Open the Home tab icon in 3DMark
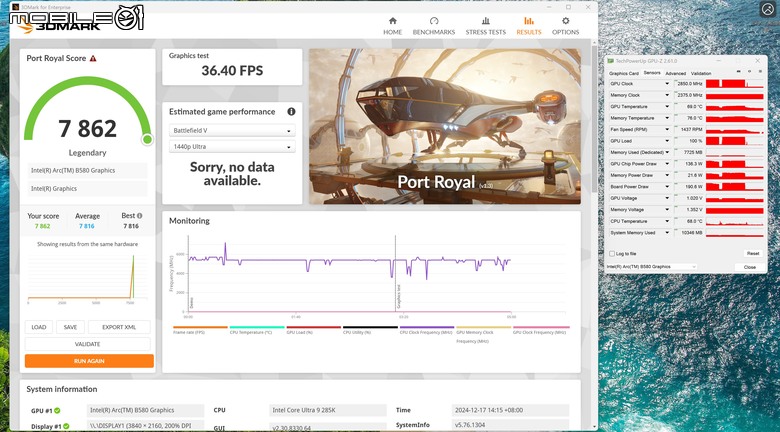The height and width of the screenshot is (432, 780). [x=392, y=21]
